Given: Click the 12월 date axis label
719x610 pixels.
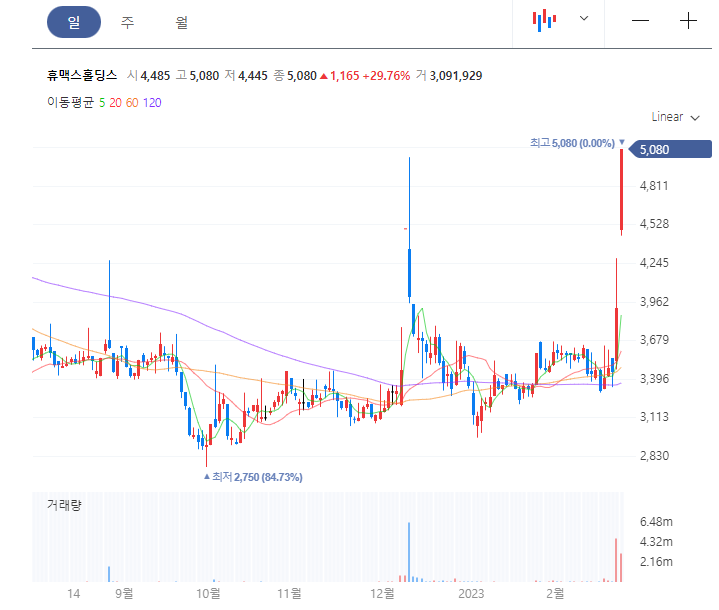Looking at the screenshot, I should (x=382, y=593).
